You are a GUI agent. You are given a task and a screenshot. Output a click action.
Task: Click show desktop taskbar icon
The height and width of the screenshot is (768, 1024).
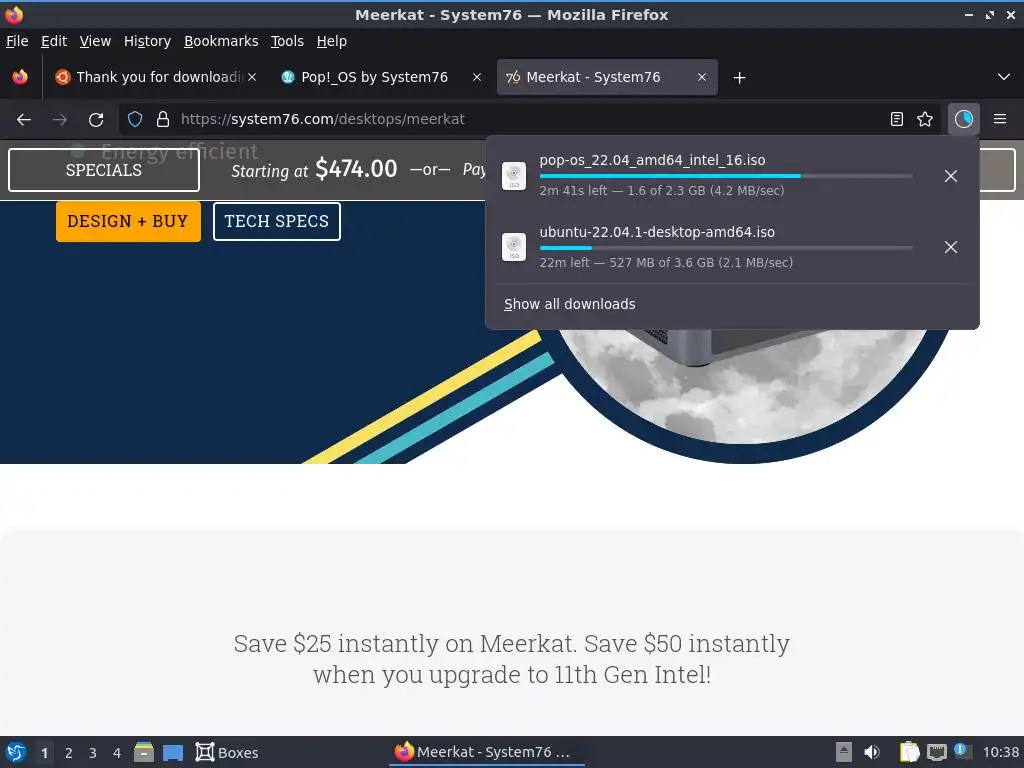172,753
